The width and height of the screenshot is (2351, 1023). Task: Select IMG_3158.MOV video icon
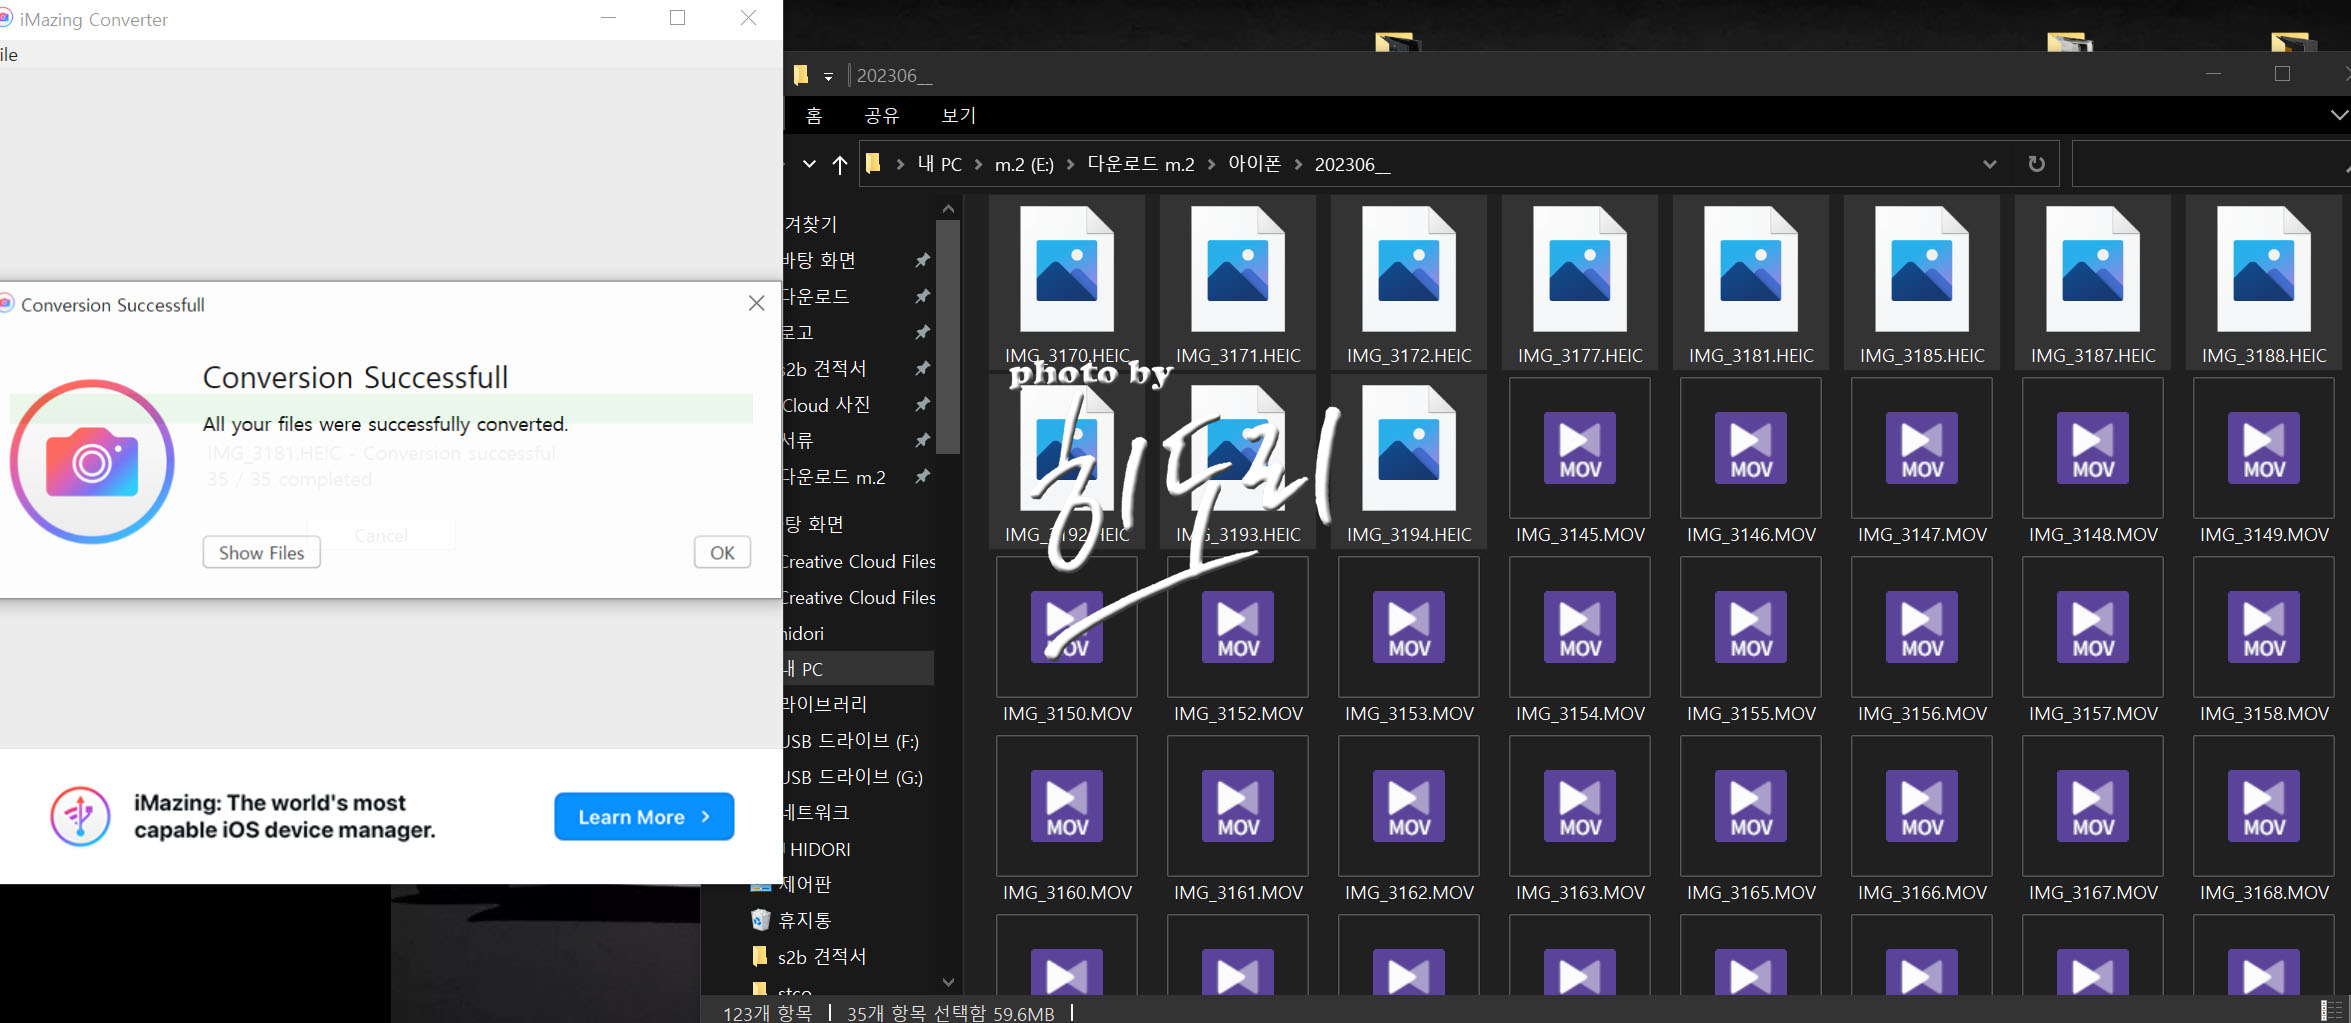(2264, 627)
